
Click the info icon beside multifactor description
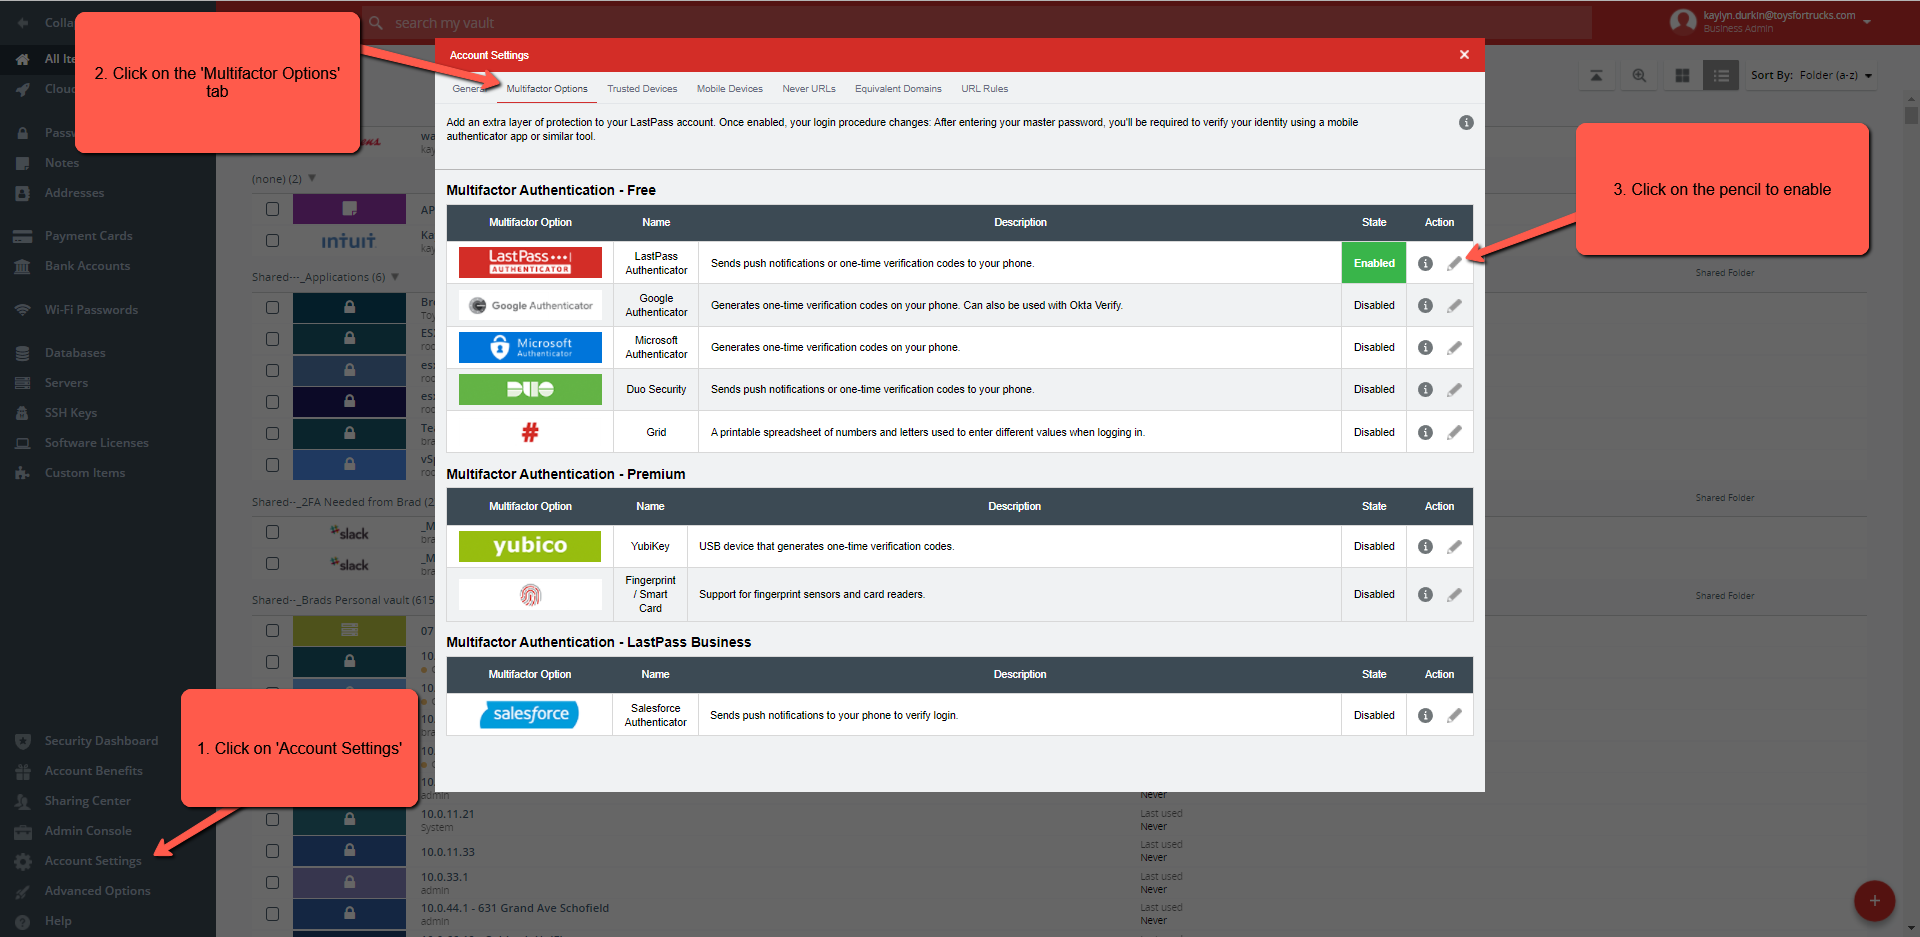pyautogui.click(x=1466, y=123)
